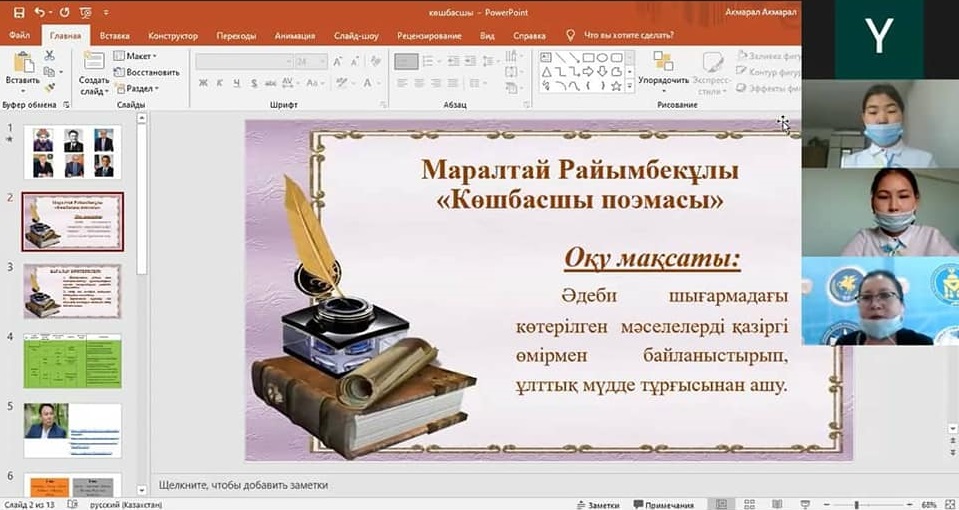Click the Cut scissors icon
Screen dimensions: 959x510
coord(49,56)
